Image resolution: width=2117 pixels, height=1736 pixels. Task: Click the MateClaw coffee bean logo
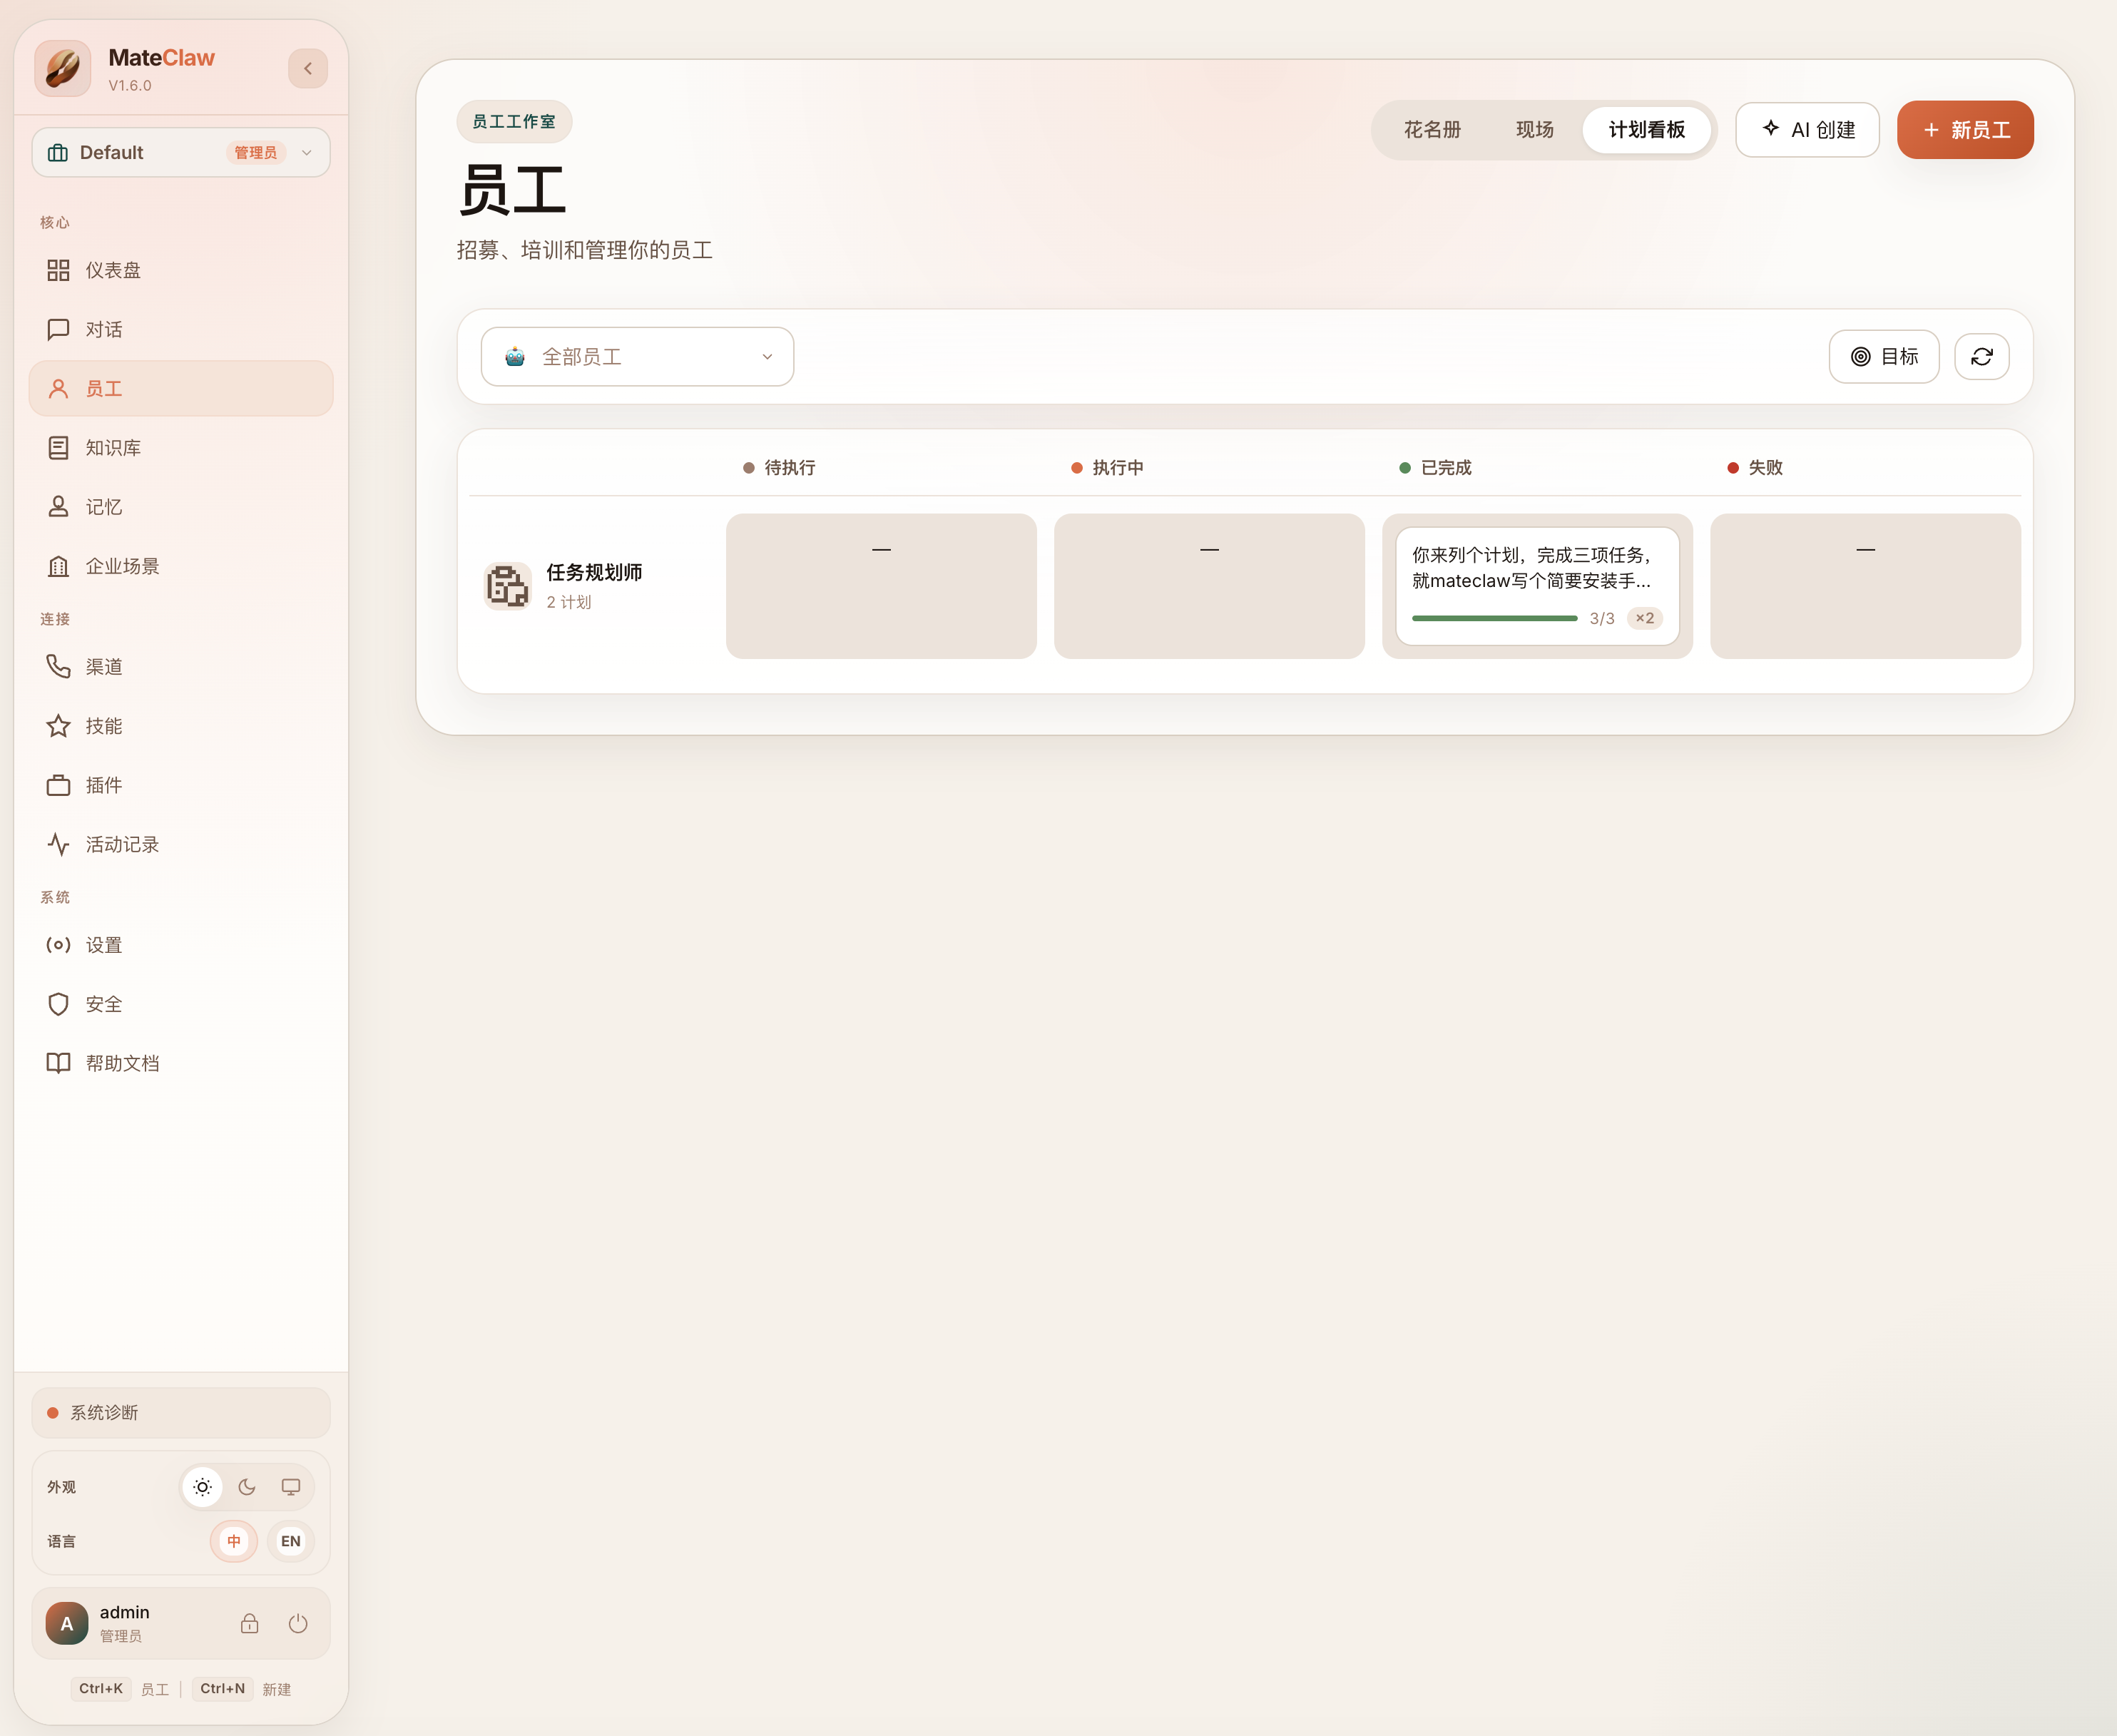(x=63, y=68)
